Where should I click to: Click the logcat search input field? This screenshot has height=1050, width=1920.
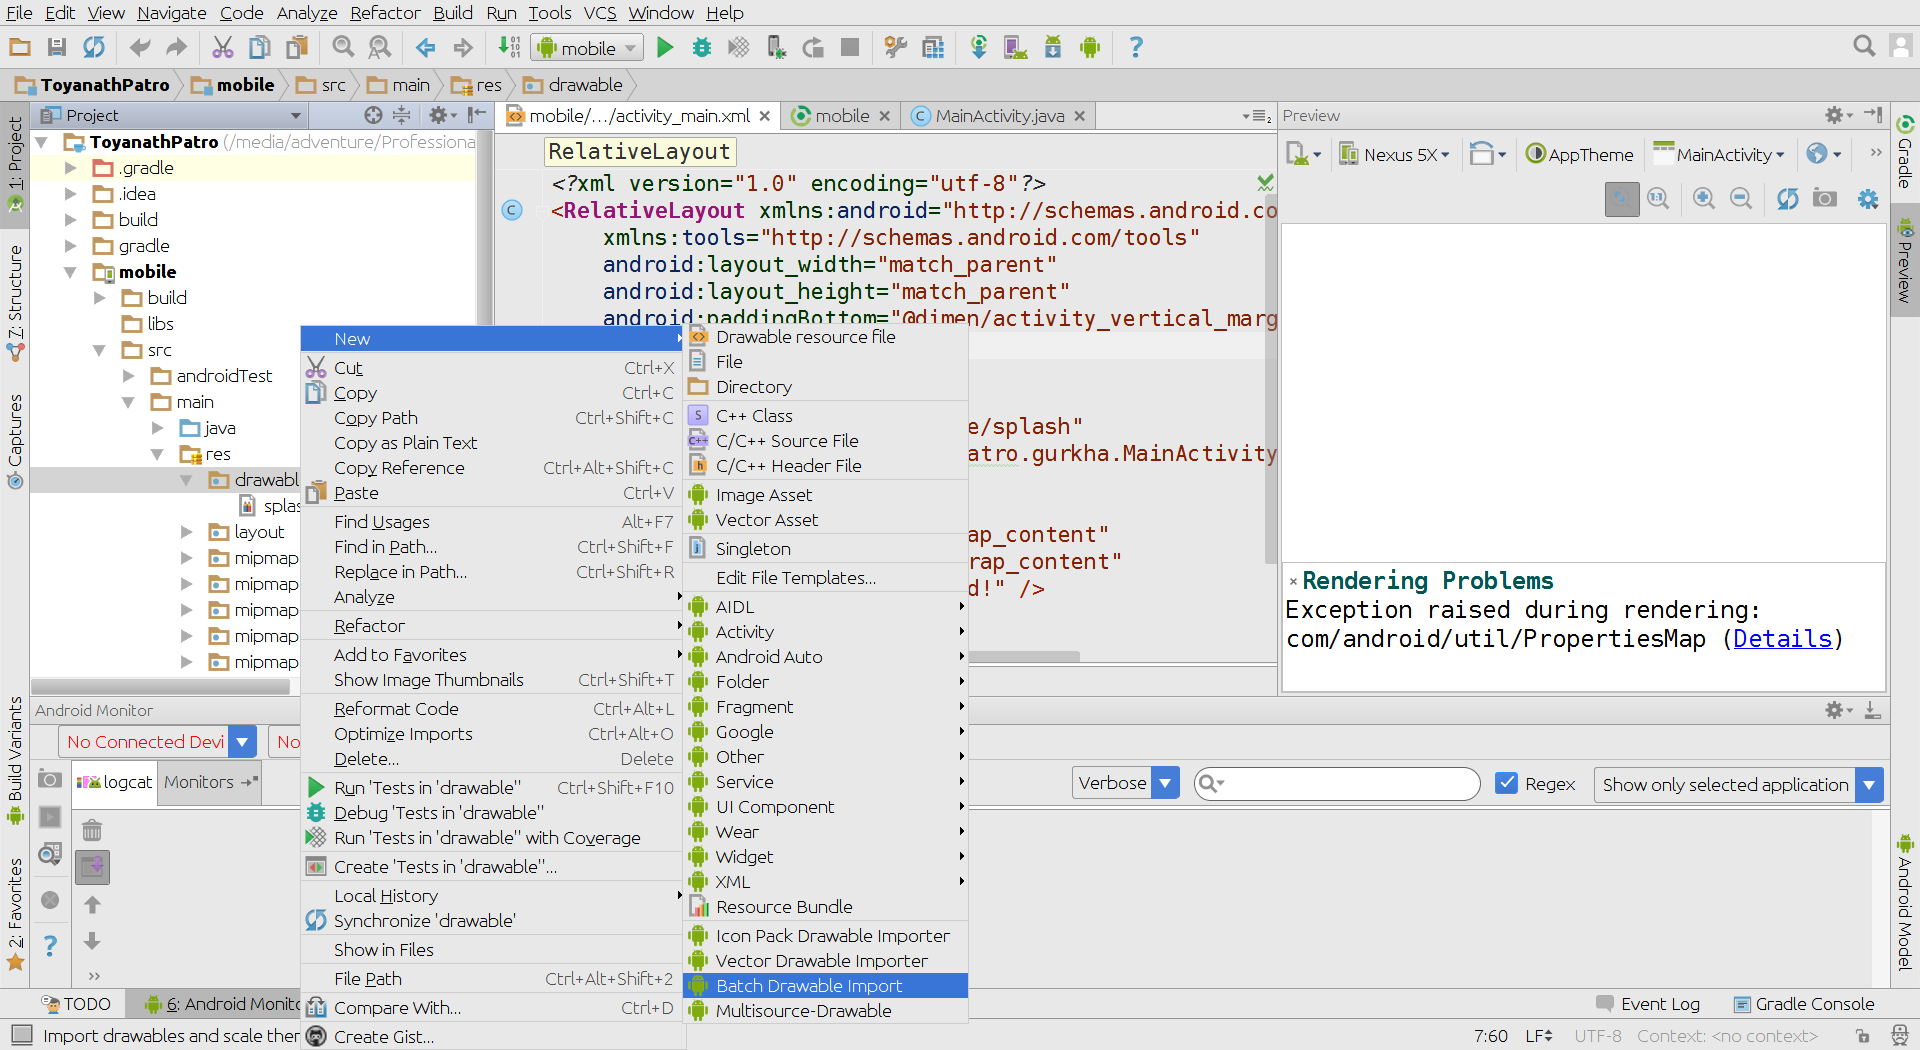pyautogui.click(x=1345, y=784)
